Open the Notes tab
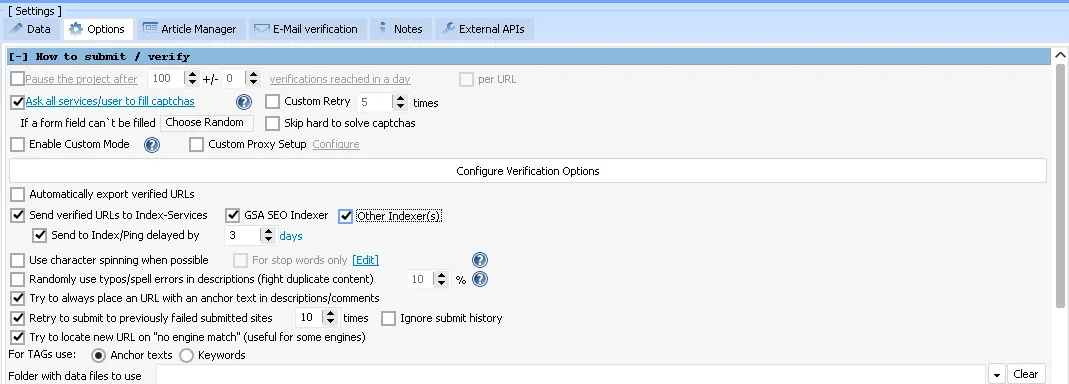Image resolution: width=1069 pixels, height=384 pixels. (401, 29)
